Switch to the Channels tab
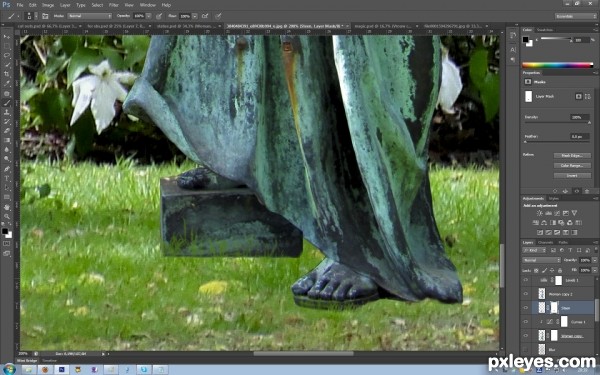 (546, 242)
